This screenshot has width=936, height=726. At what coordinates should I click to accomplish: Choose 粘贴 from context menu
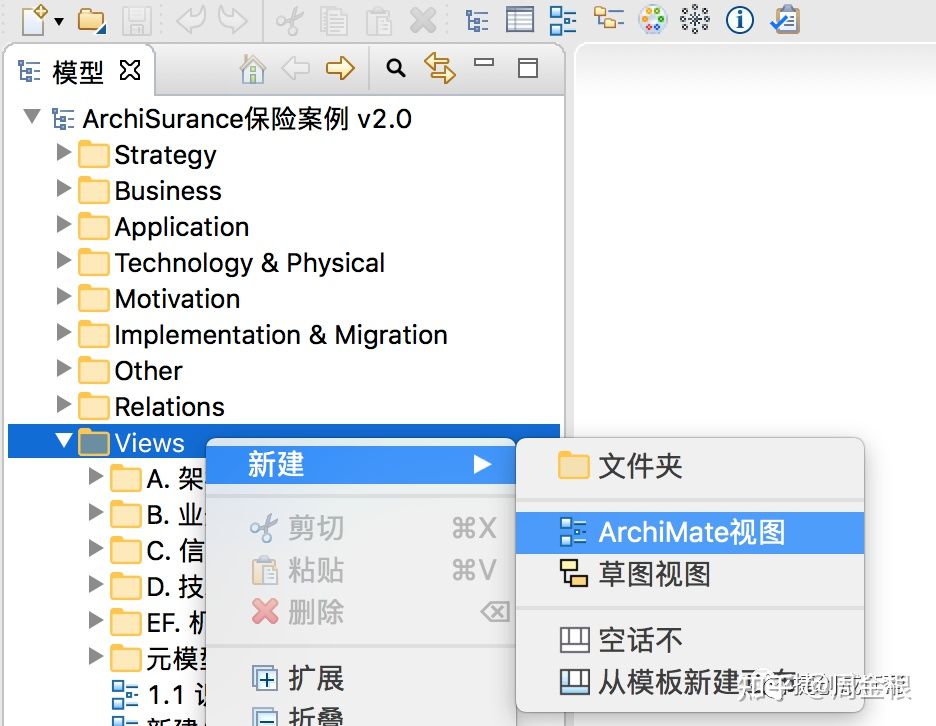coord(361,570)
